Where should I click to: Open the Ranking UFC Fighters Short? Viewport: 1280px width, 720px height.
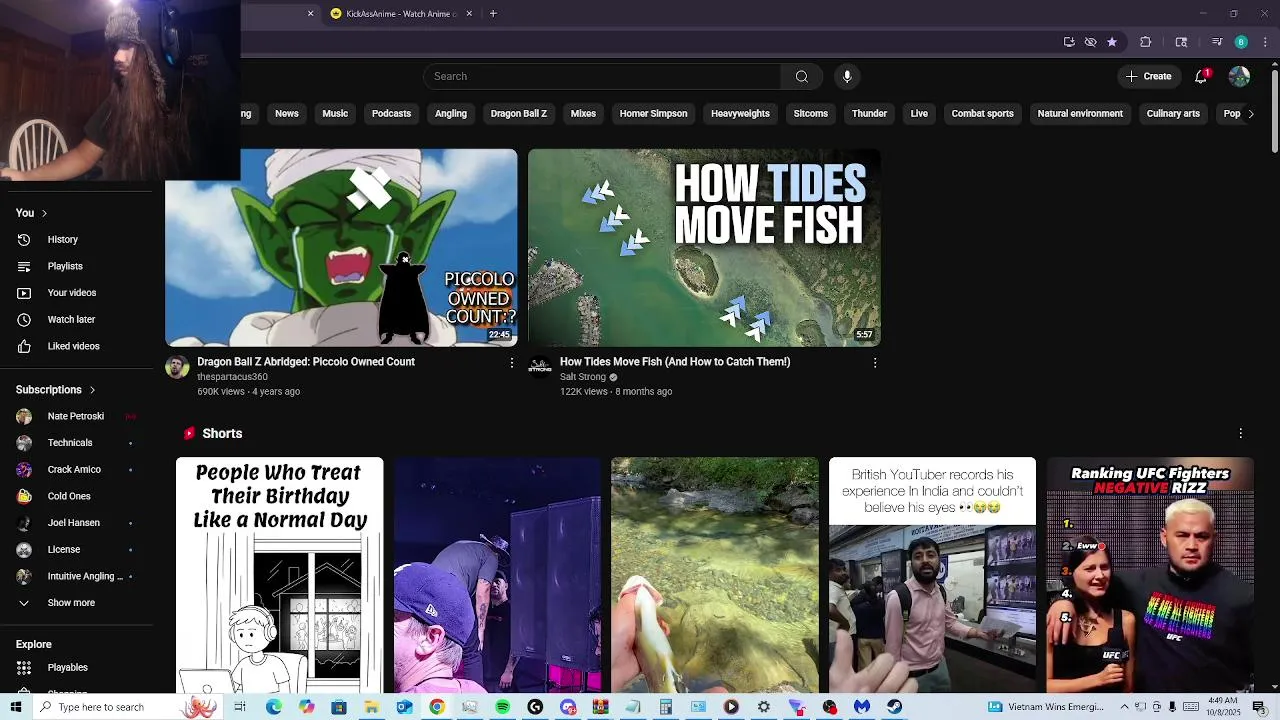click(x=1150, y=575)
